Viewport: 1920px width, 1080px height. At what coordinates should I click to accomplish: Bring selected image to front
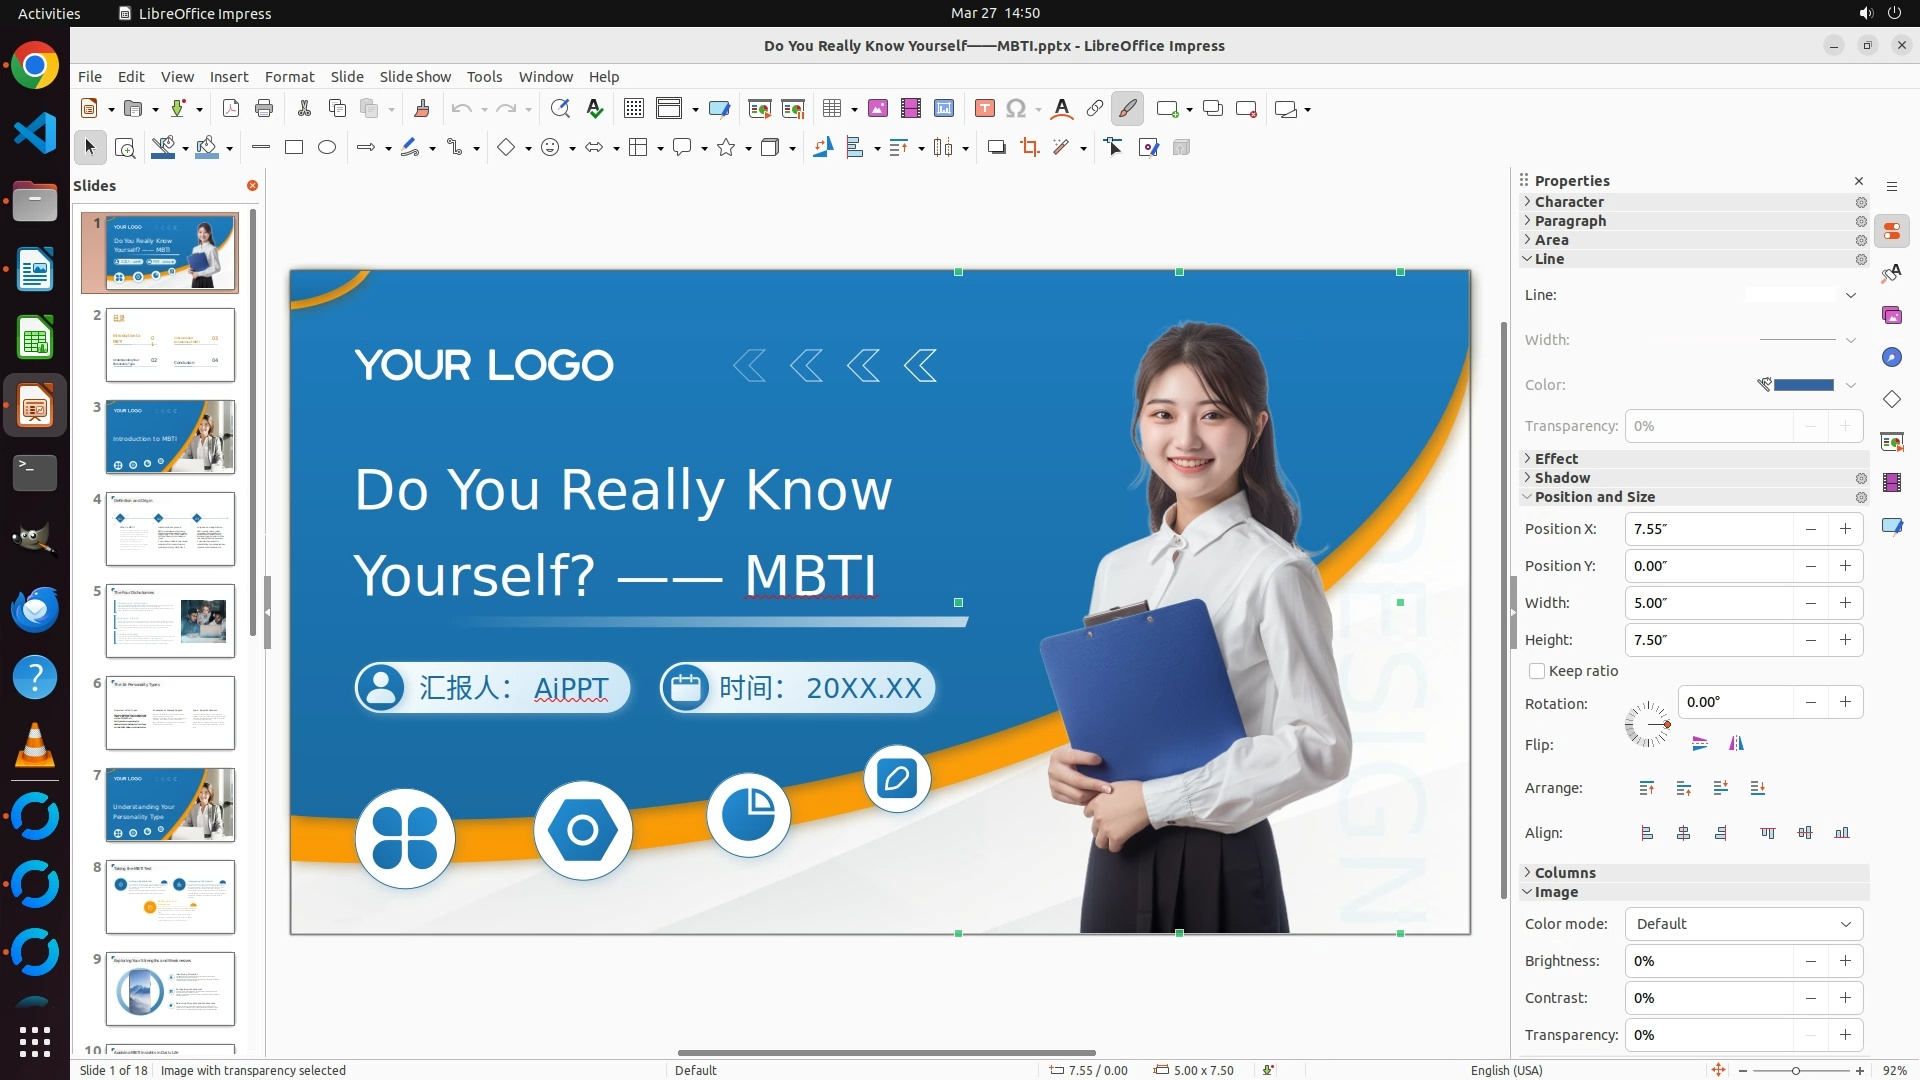(x=1646, y=788)
